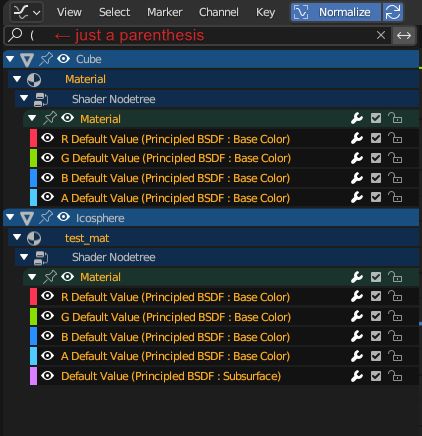Toggle the Normalize button
The image size is (422, 436).
336,12
